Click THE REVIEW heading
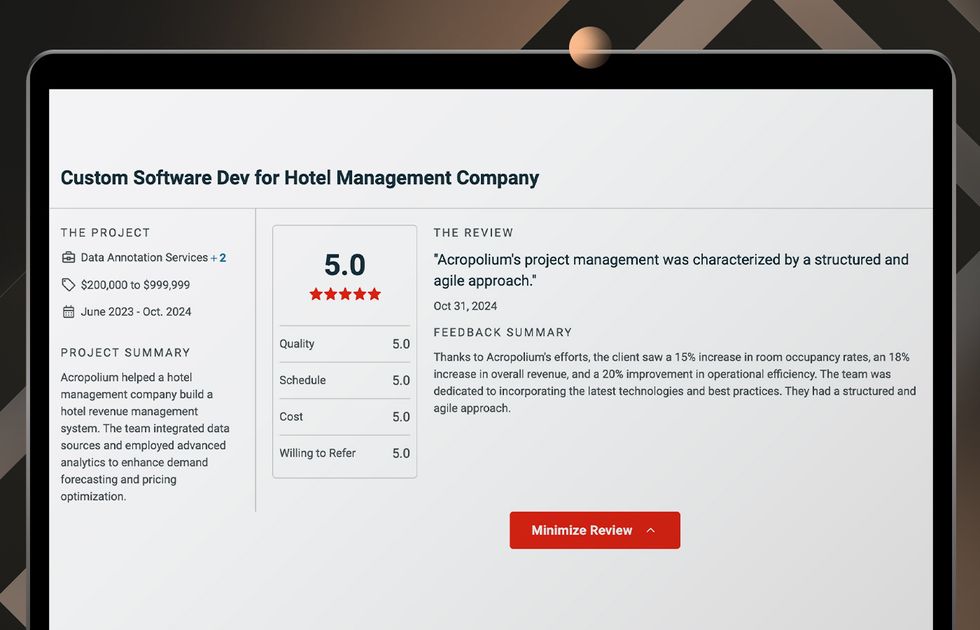980x630 pixels. pyautogui.click(x=473, y=232)
